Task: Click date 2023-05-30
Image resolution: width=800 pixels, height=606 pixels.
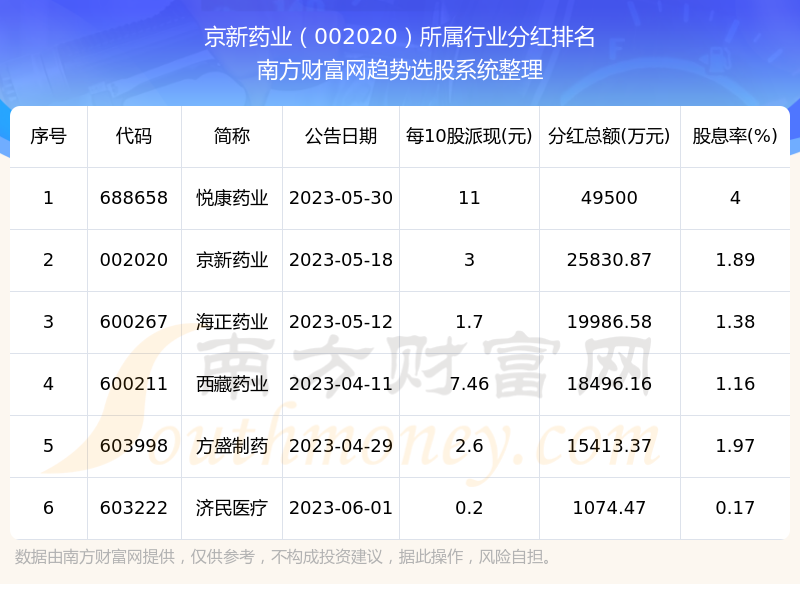Action: [341, 198]
